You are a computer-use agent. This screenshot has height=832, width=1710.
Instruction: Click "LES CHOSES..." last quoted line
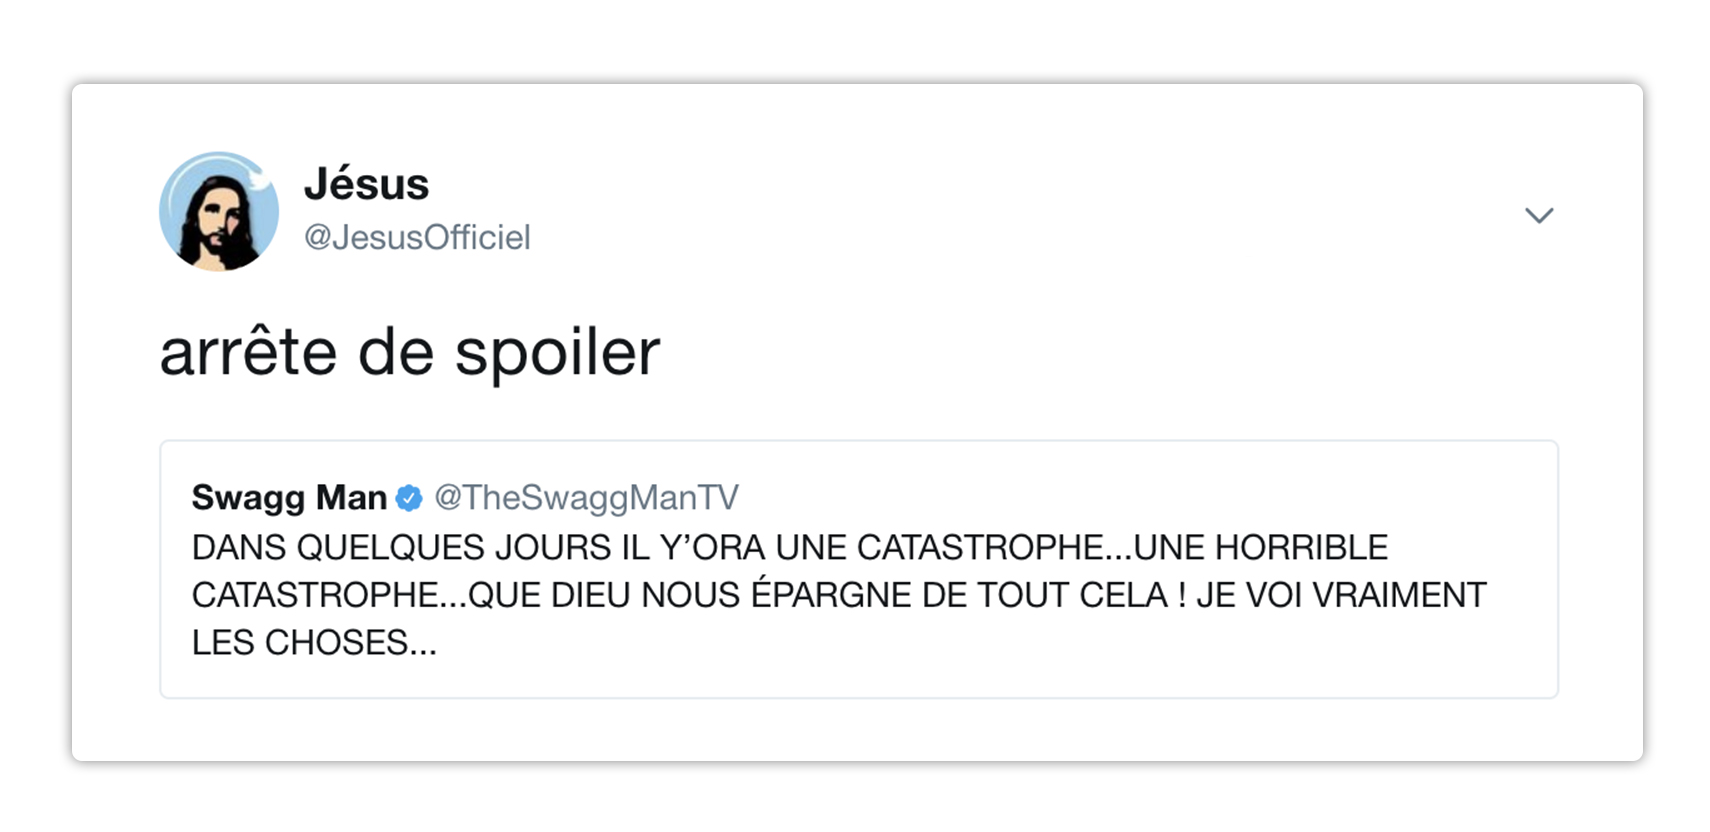[314, 642]
